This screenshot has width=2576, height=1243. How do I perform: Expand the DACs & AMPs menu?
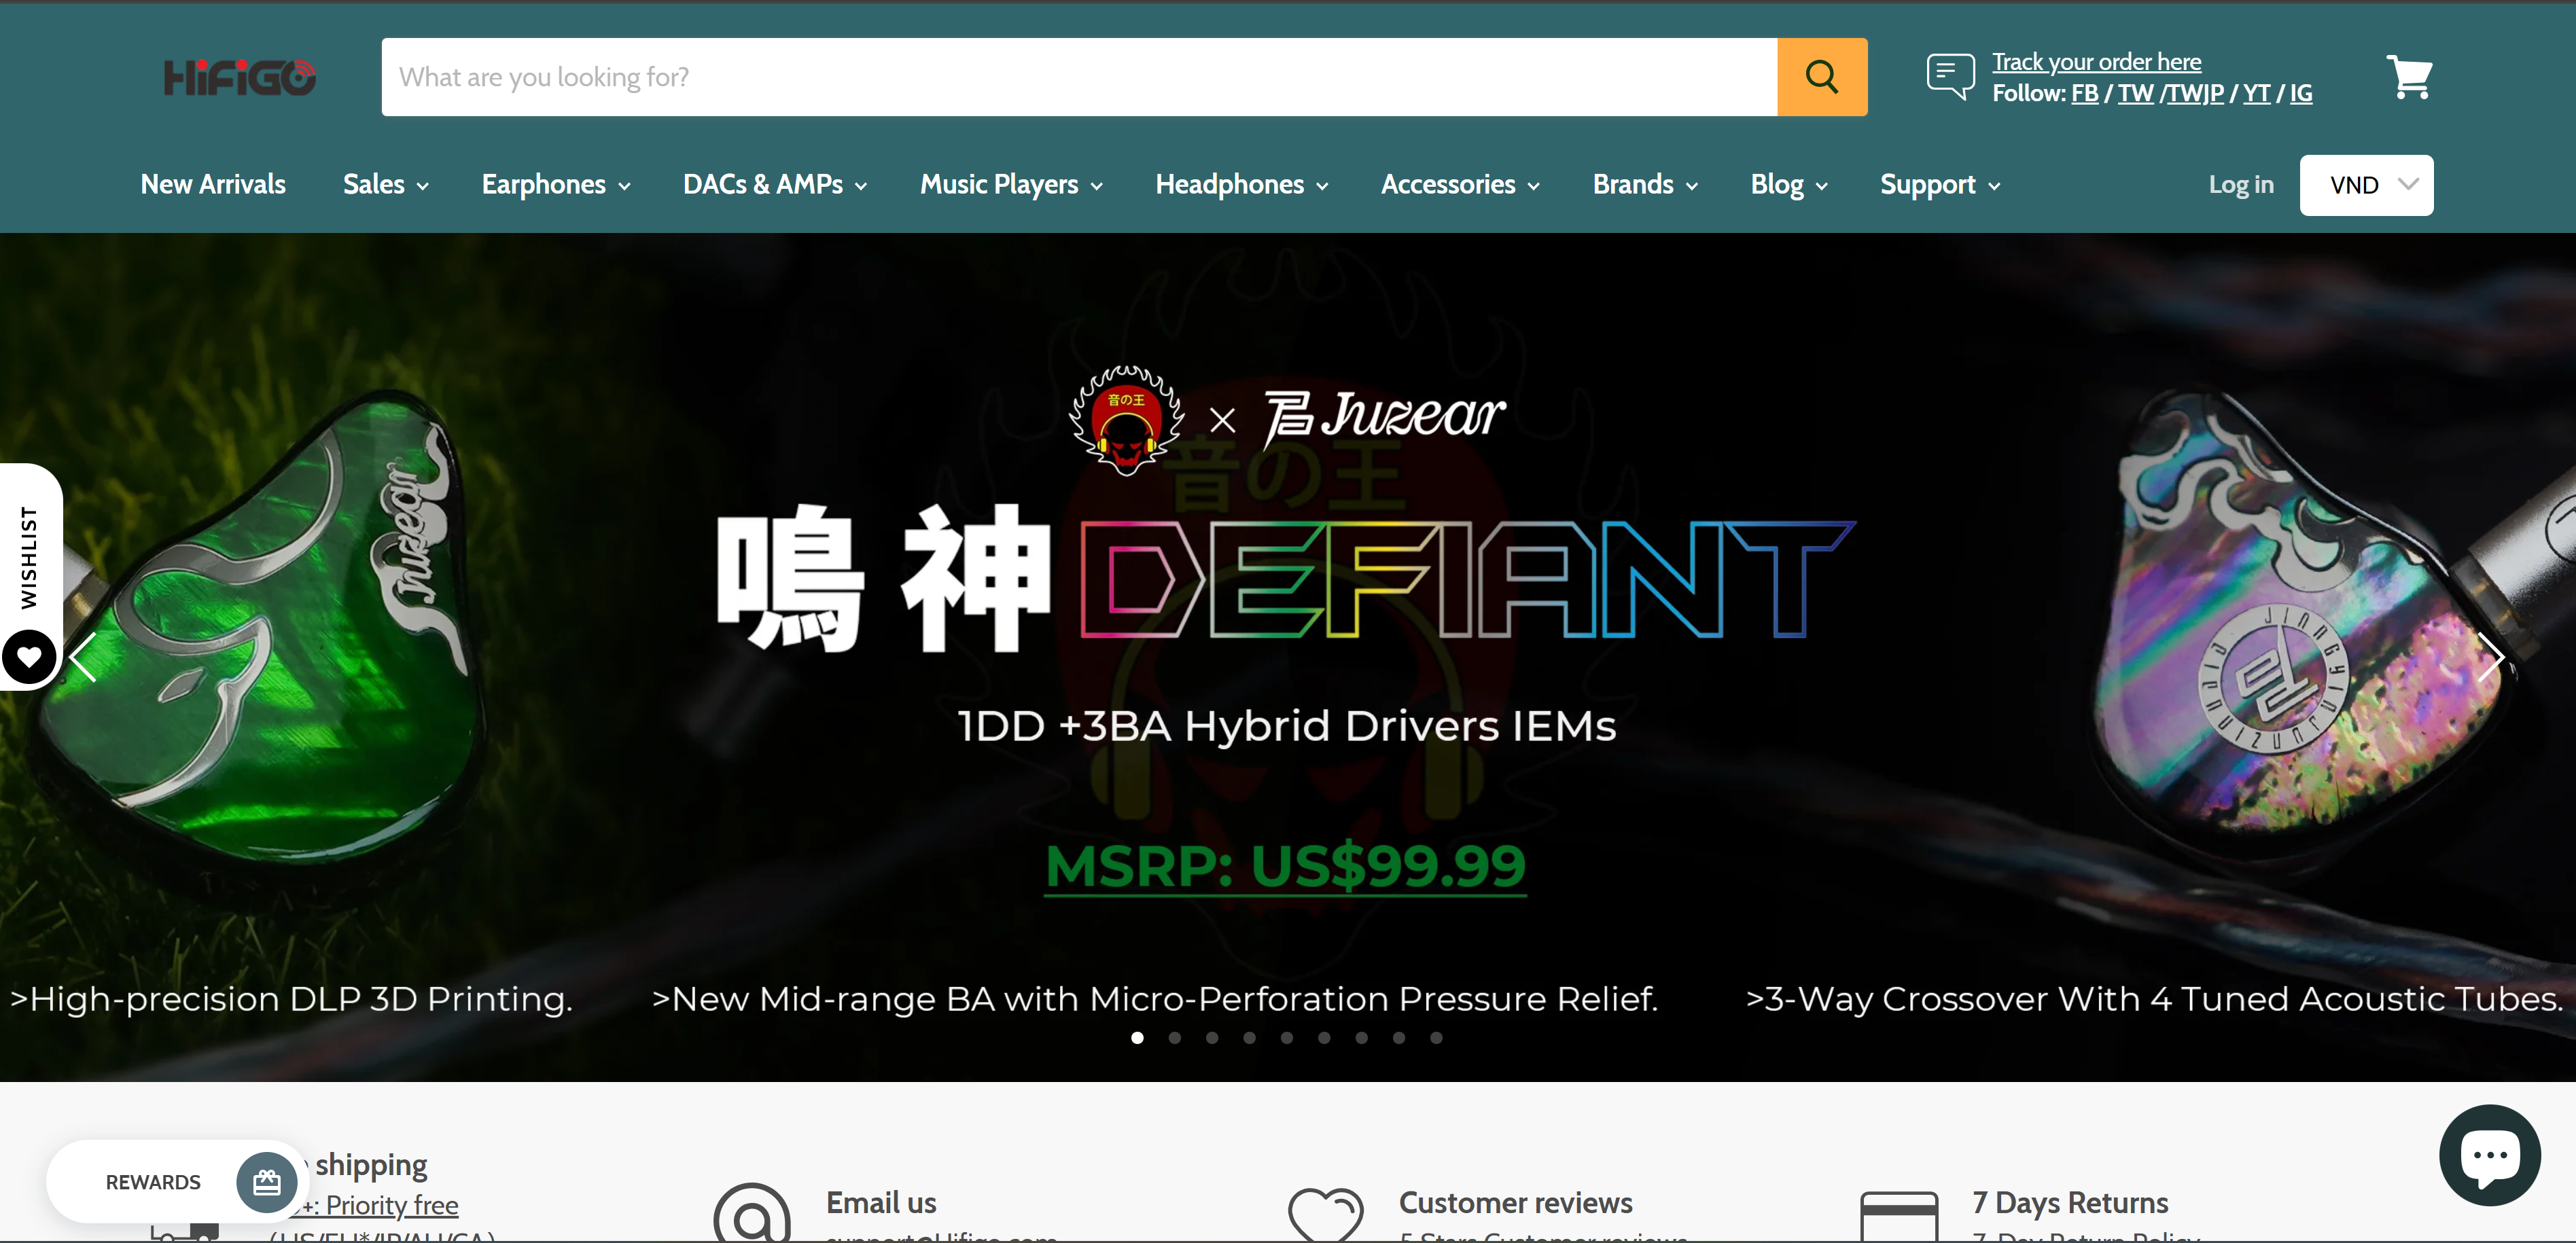[775, 184]
